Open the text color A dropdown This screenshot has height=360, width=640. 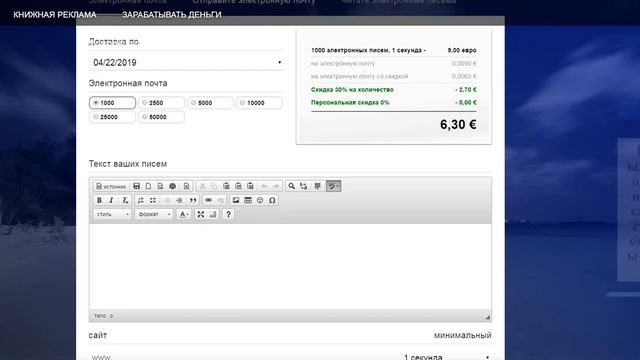[x=184, y=214]
